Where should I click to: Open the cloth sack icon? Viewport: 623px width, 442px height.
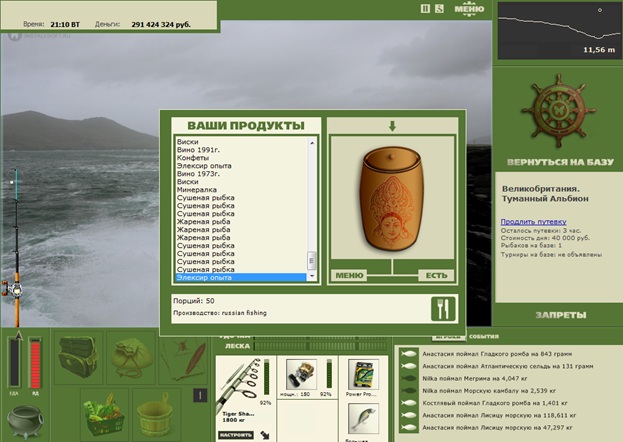[131, 357]
